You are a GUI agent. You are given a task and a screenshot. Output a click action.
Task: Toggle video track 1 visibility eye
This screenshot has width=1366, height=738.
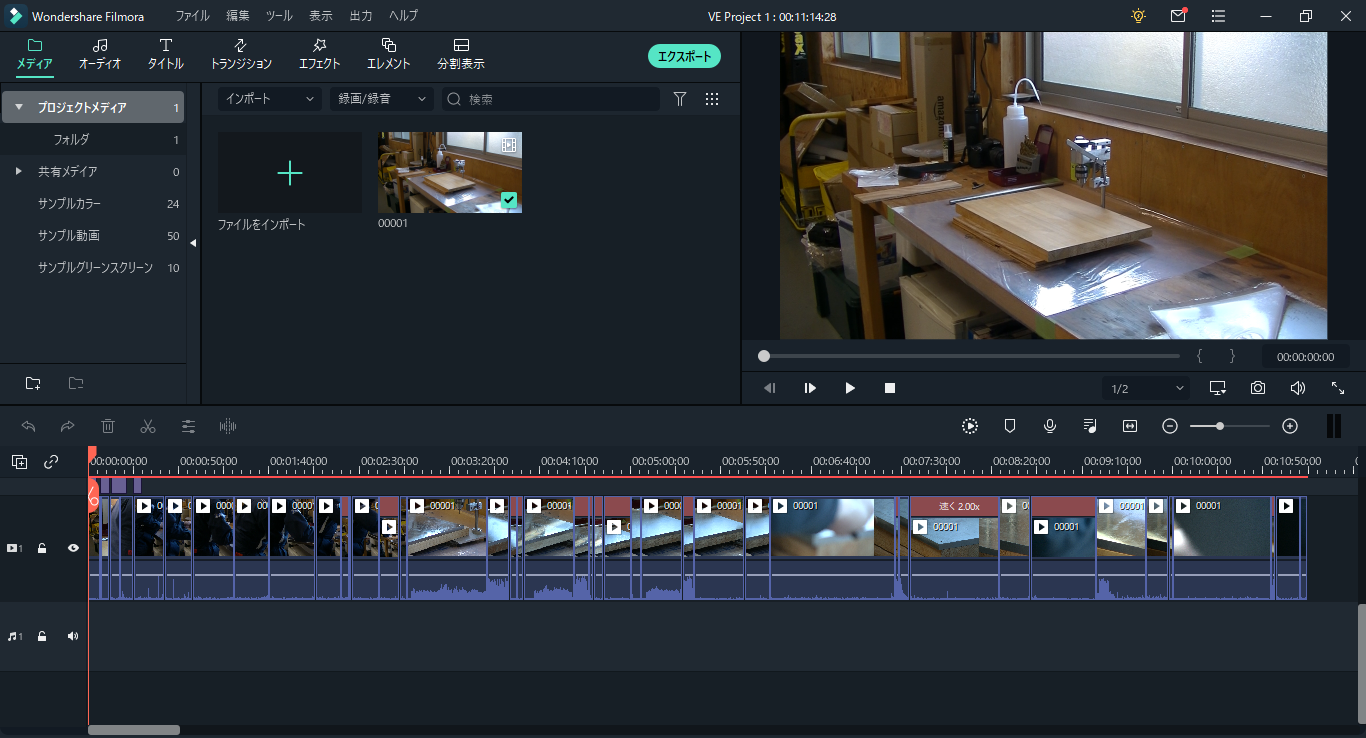(x=73, y=548)
